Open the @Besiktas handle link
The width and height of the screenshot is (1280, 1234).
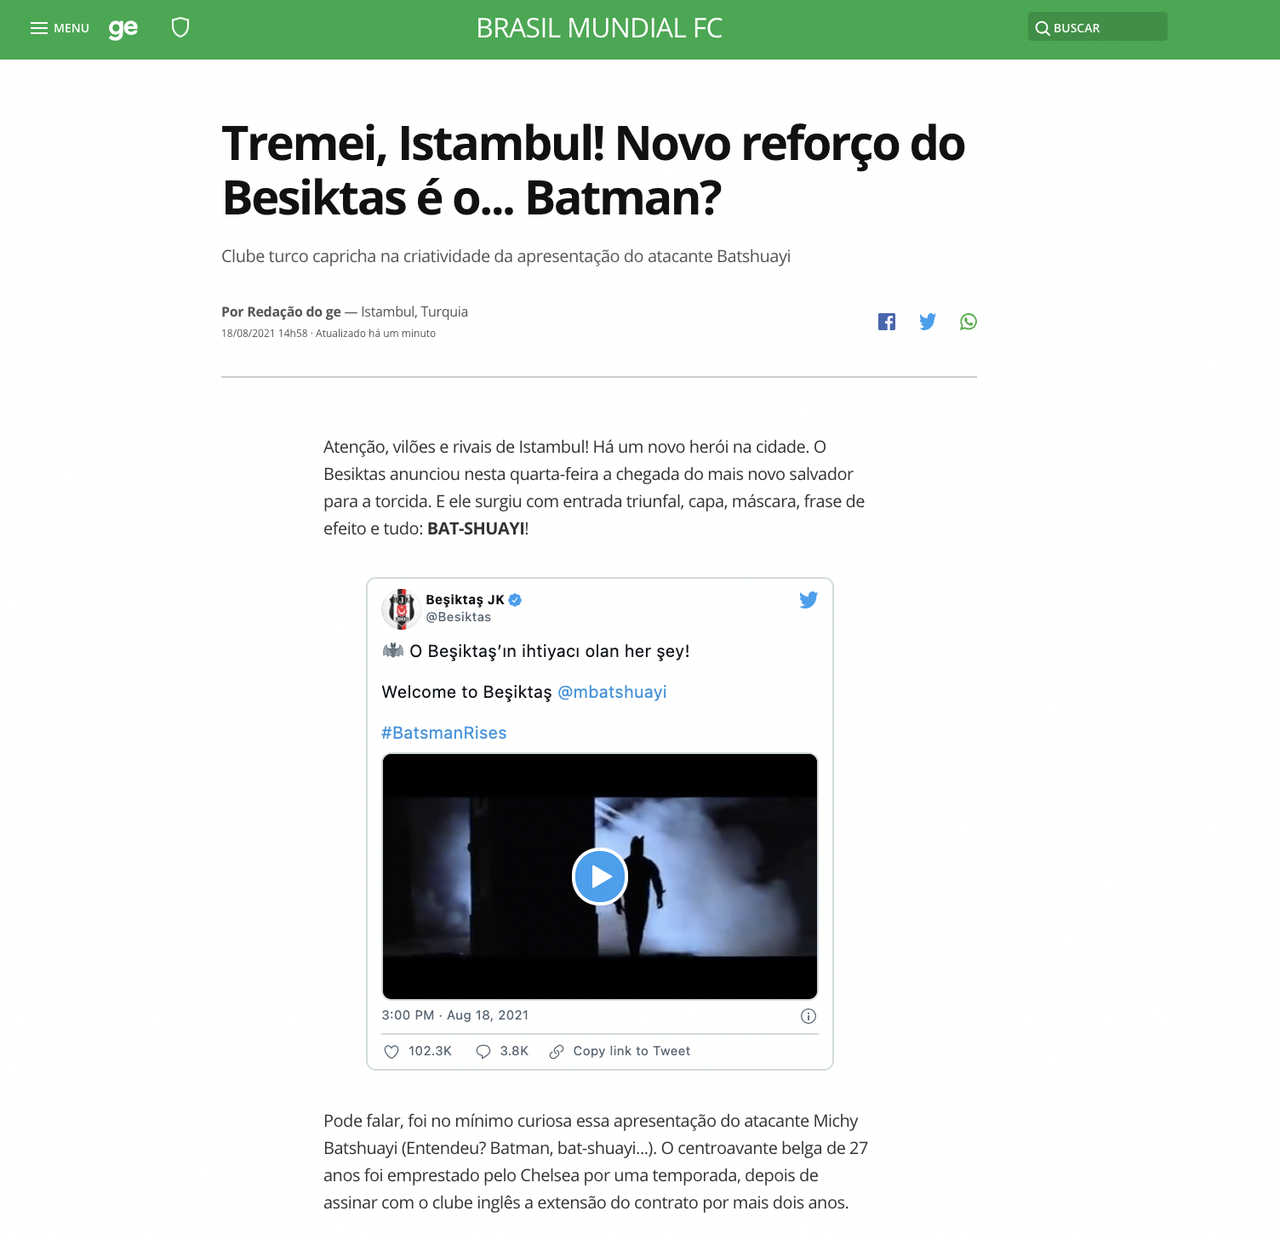[458, 617]
